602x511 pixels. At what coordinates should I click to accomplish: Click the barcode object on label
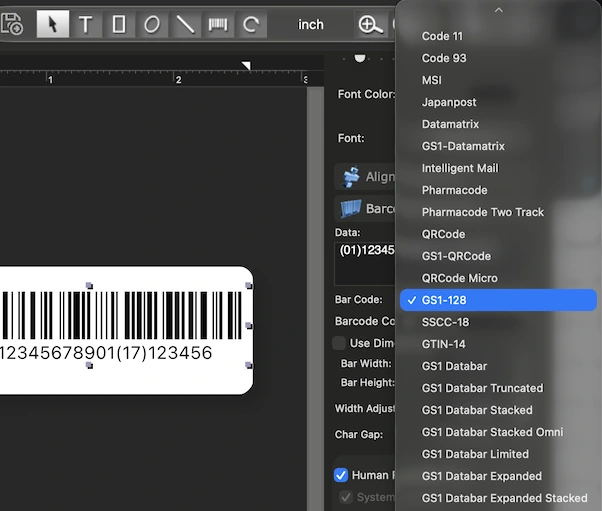[x=122, y=315]
